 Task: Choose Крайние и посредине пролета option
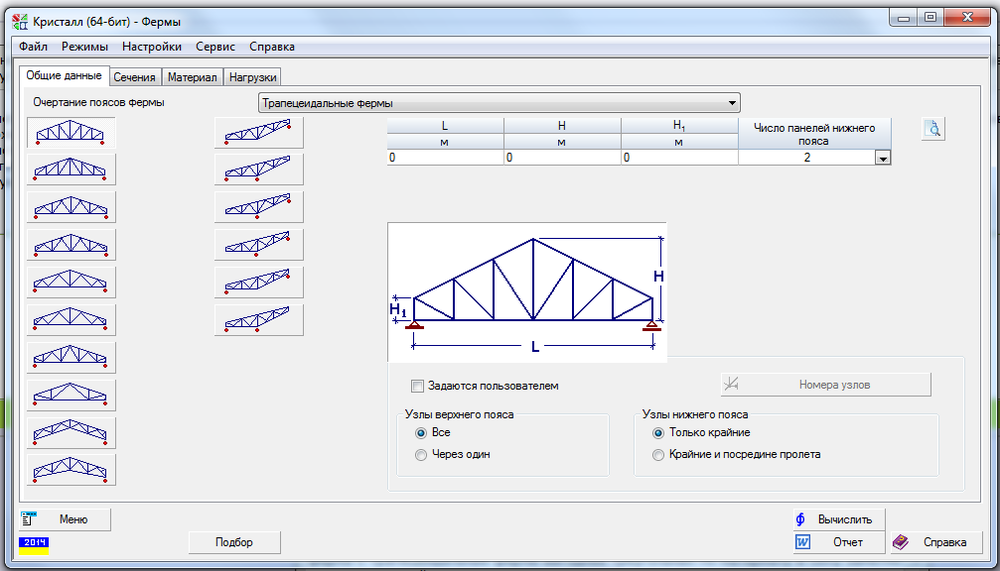click(658, 454)
